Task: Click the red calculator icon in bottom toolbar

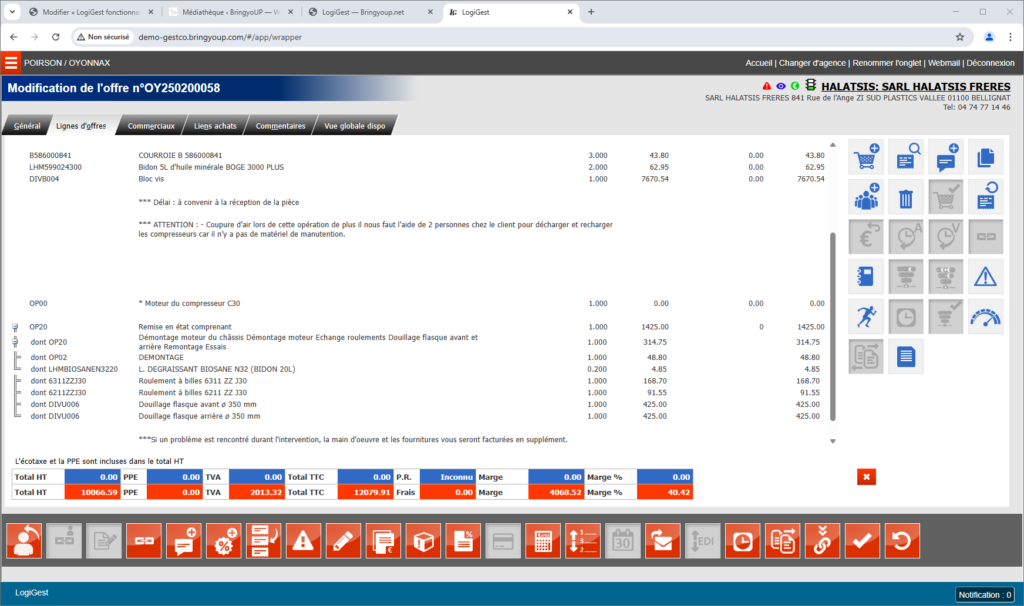Action: pyautogui.click(x=542, y=541)
